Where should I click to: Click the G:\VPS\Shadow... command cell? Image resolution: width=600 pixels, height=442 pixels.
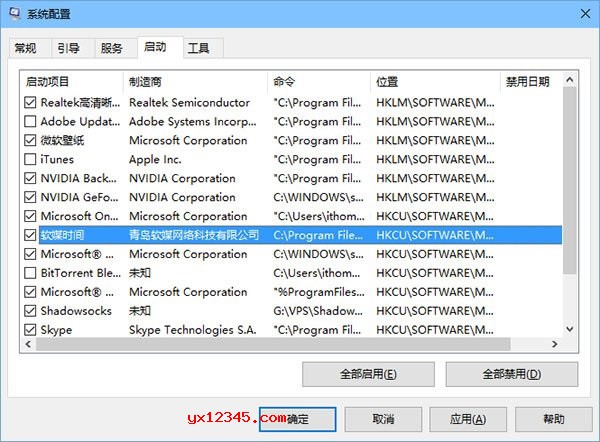click(x=318, y=311)
